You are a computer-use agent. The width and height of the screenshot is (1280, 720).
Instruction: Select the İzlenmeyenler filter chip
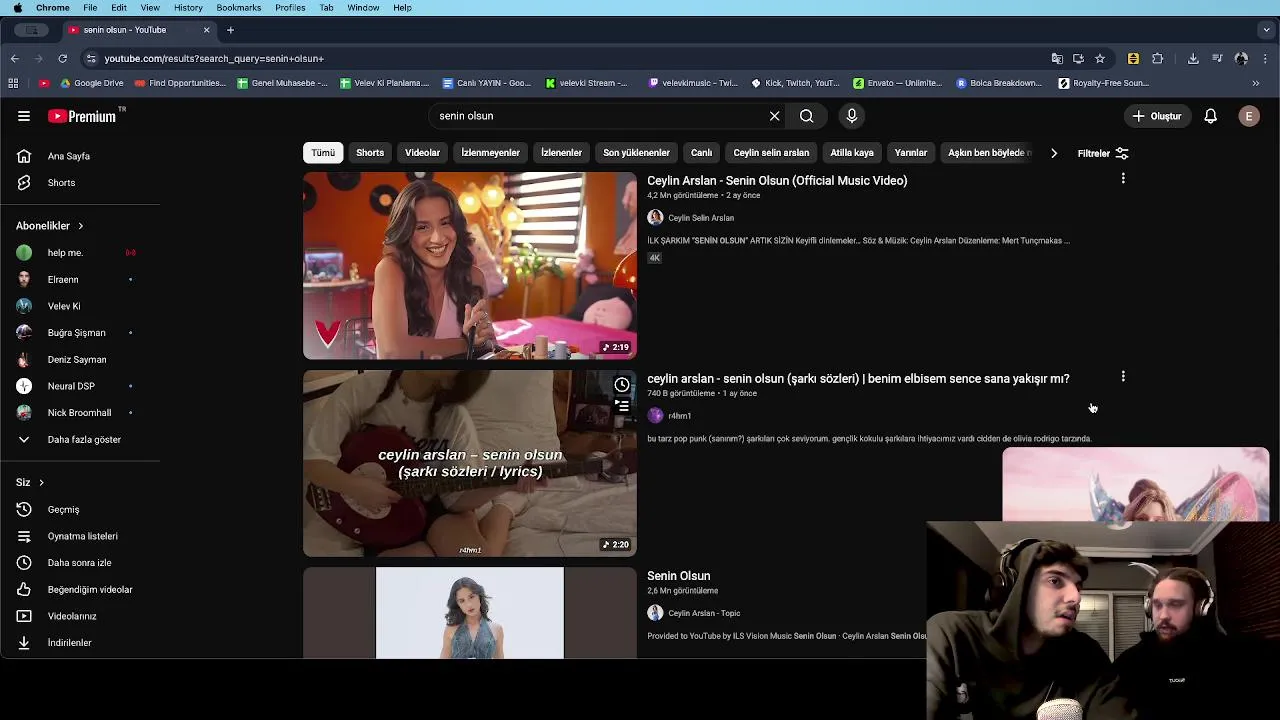click(490, 153)
